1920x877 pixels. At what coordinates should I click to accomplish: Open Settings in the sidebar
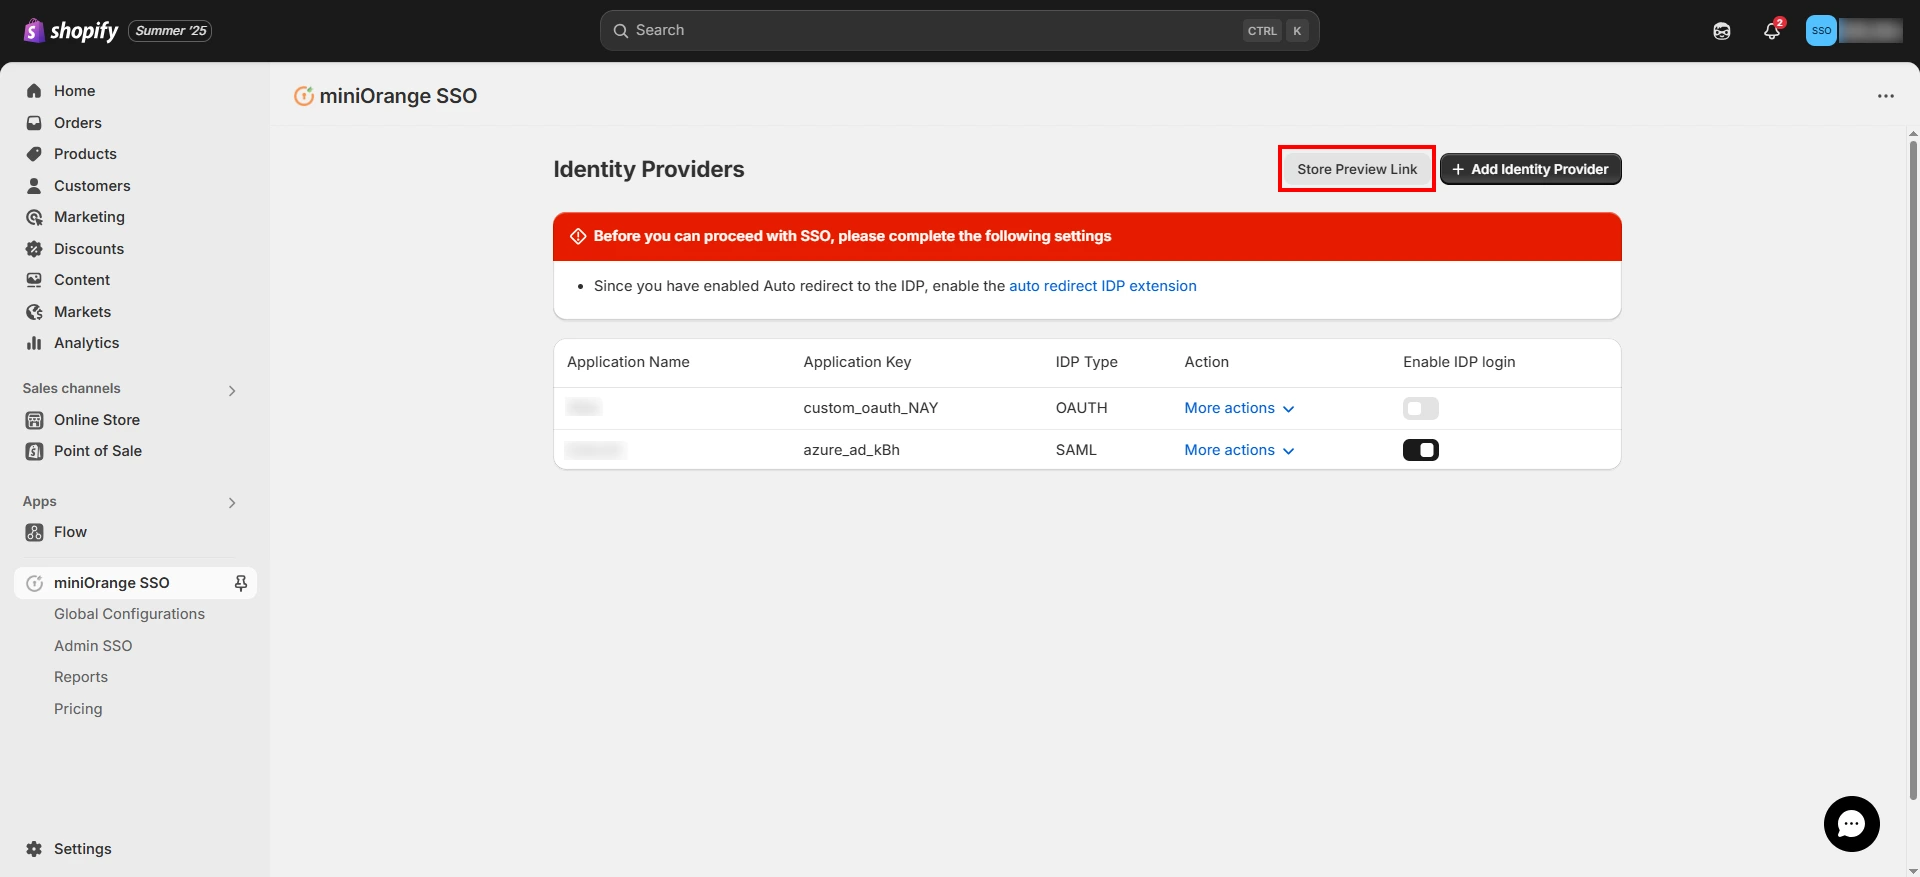(x=83, y=849)
